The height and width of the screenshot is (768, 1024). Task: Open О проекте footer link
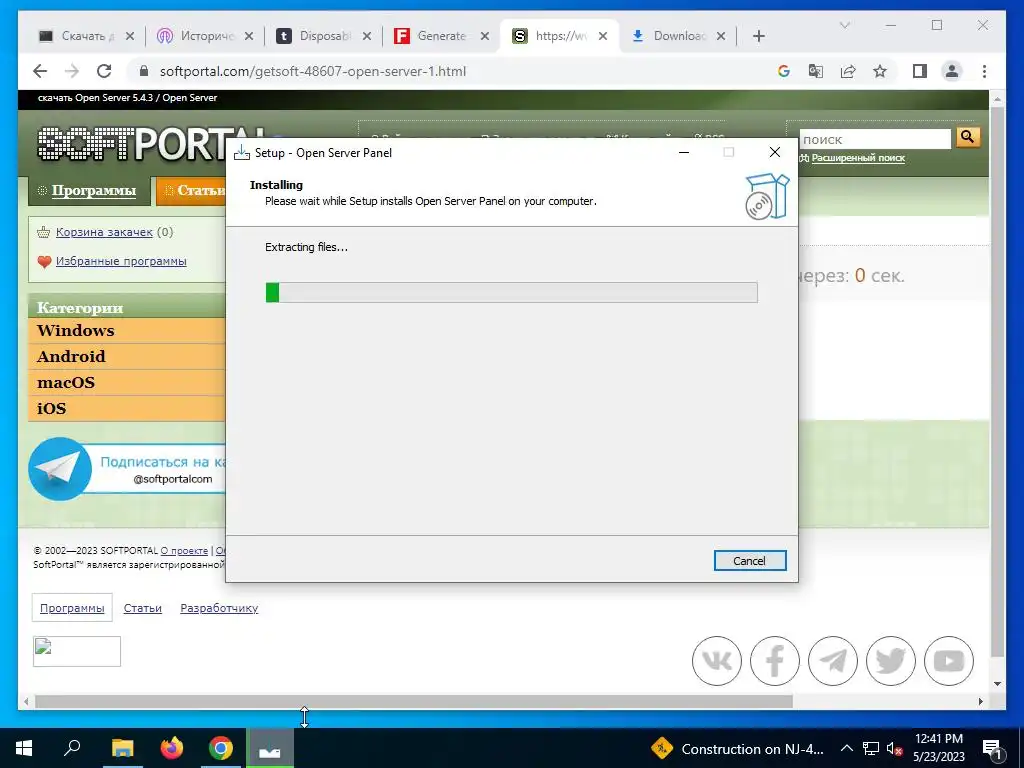184,551
